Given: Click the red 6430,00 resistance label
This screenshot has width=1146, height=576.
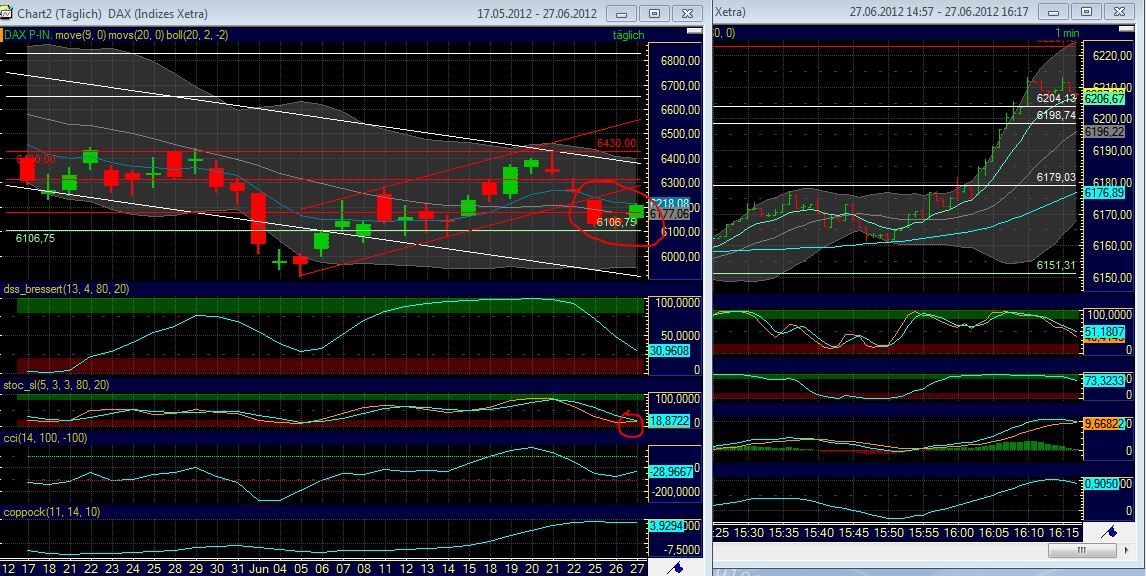Looking at the screenshot, I should (x=616, y=143).
